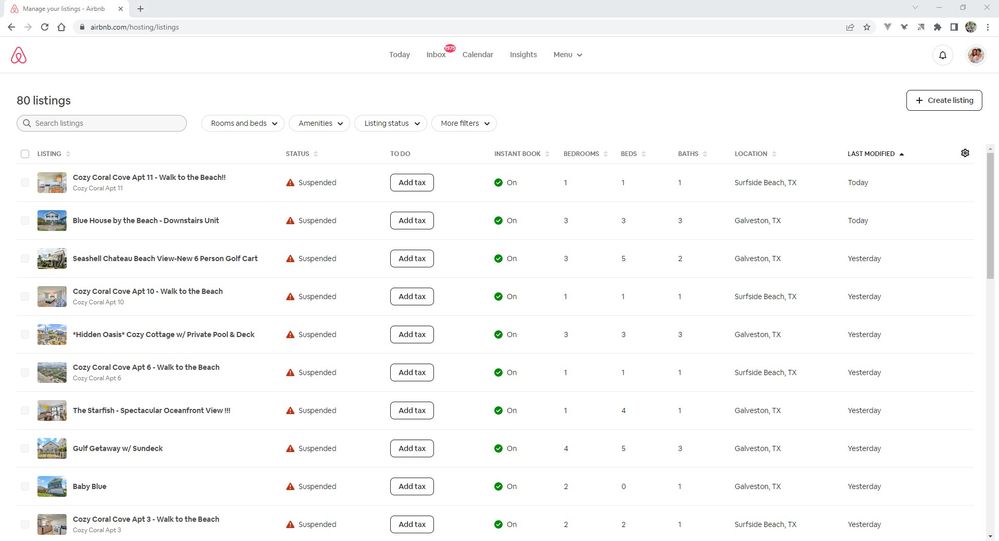999x541 pixels.
Task: Open the notifications bell
Action: pos(942,55)
